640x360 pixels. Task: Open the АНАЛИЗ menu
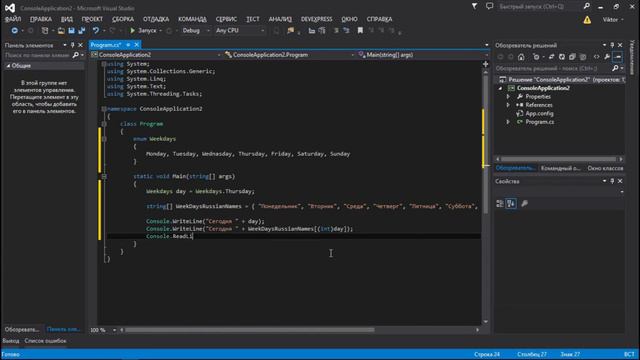[280, 19]
